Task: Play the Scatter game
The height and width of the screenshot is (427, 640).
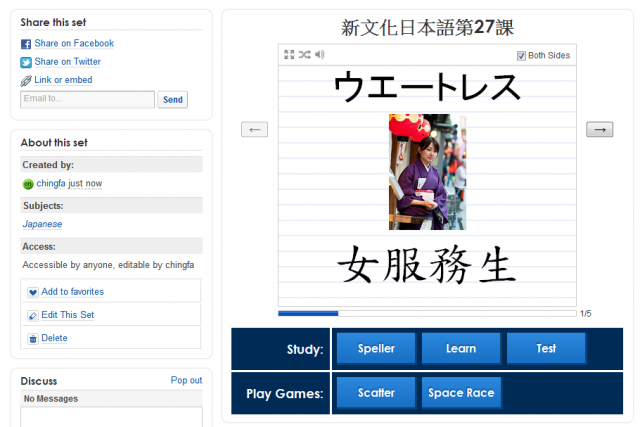Action: (x=376, y=393)
